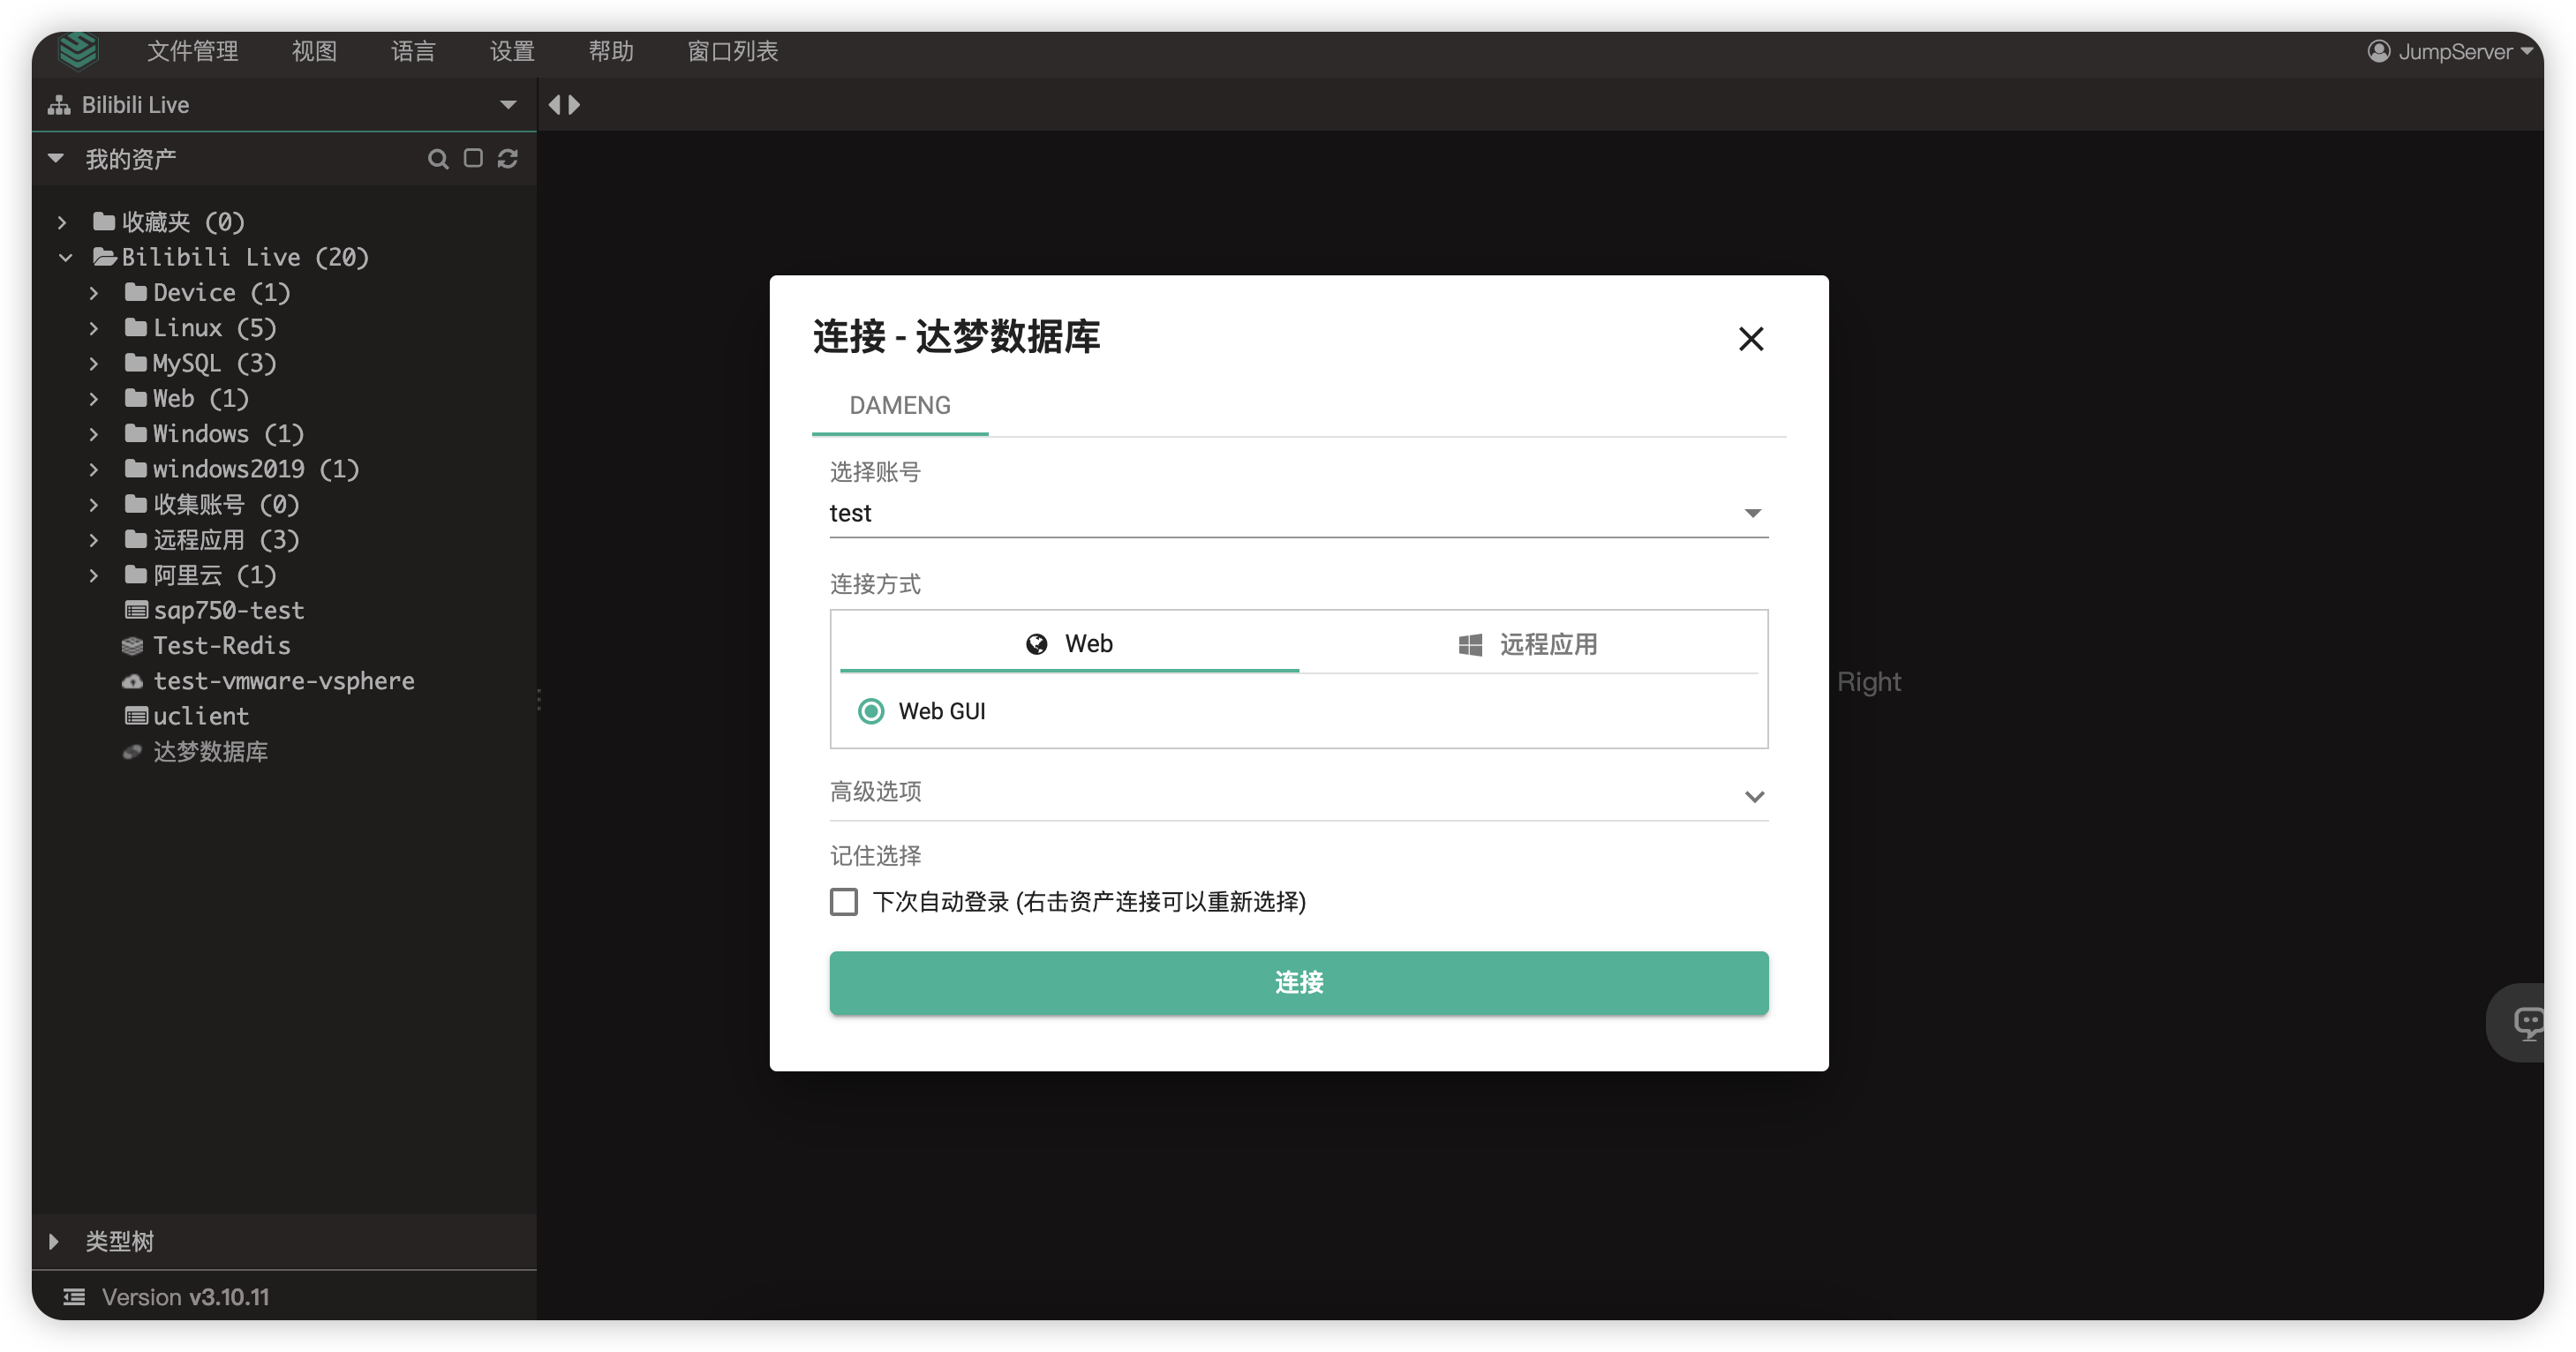This screenshot has height=1352, width=2576.
Task: Click the Version v3.10.11 text
Action: (x=186, y=1297)
